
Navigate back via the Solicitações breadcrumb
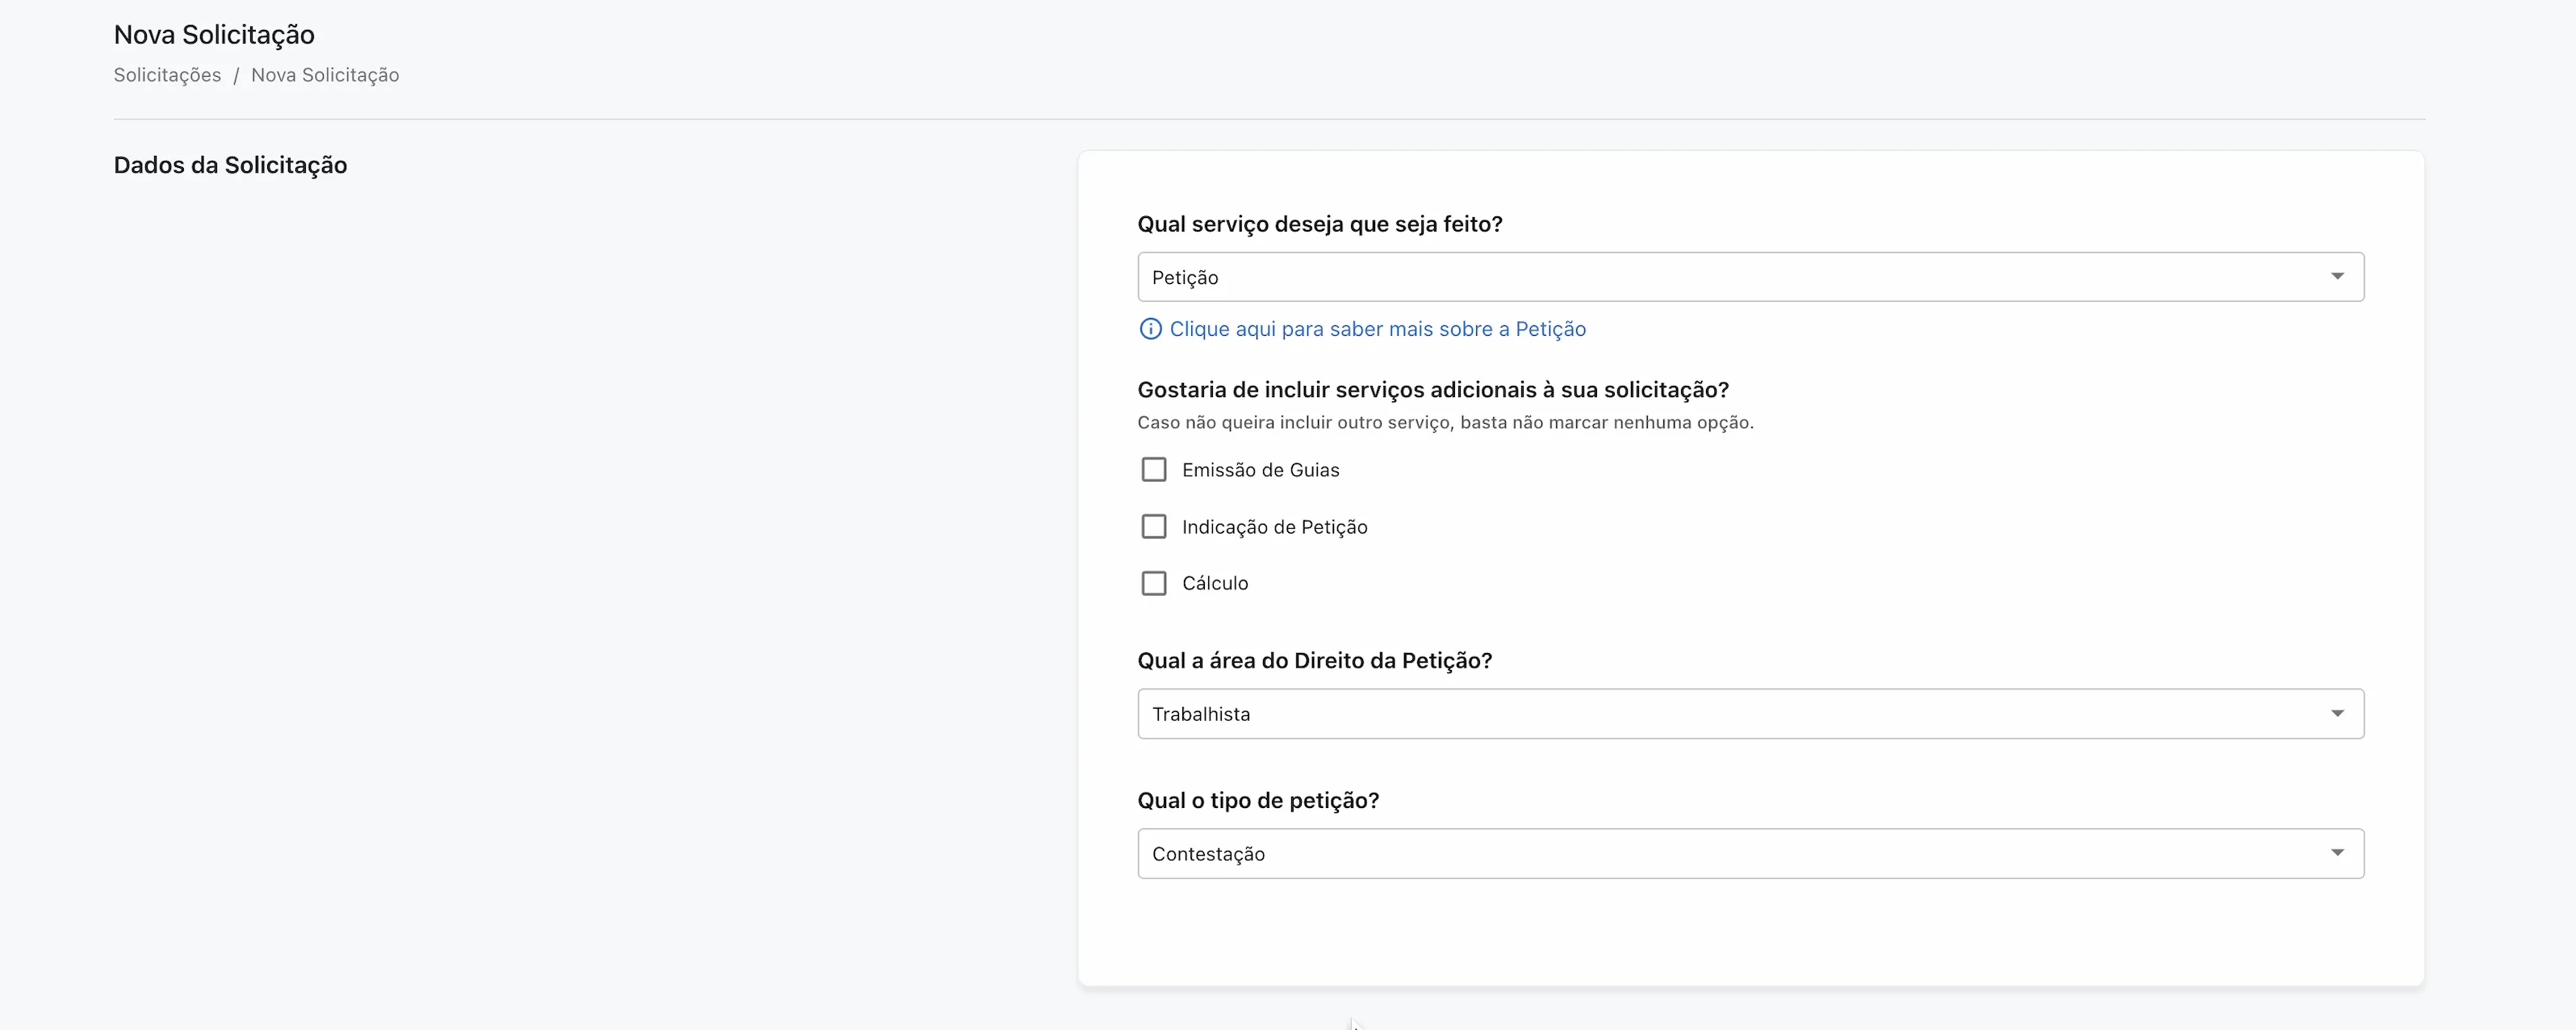[x=167, y=74]
